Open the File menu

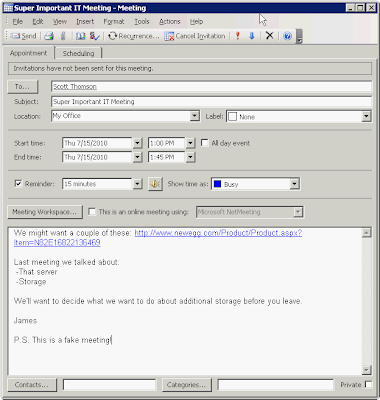(x=18, y=22)
